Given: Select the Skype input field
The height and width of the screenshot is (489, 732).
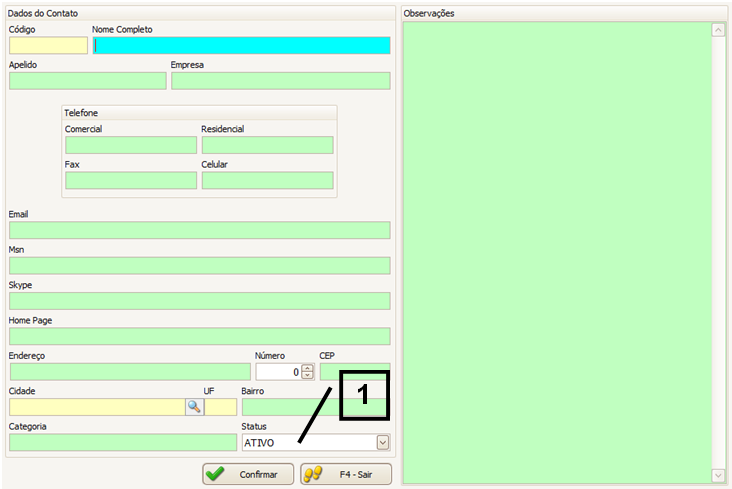Looking at the screenshot, I should pyautogui.click(x=199, y=301).
